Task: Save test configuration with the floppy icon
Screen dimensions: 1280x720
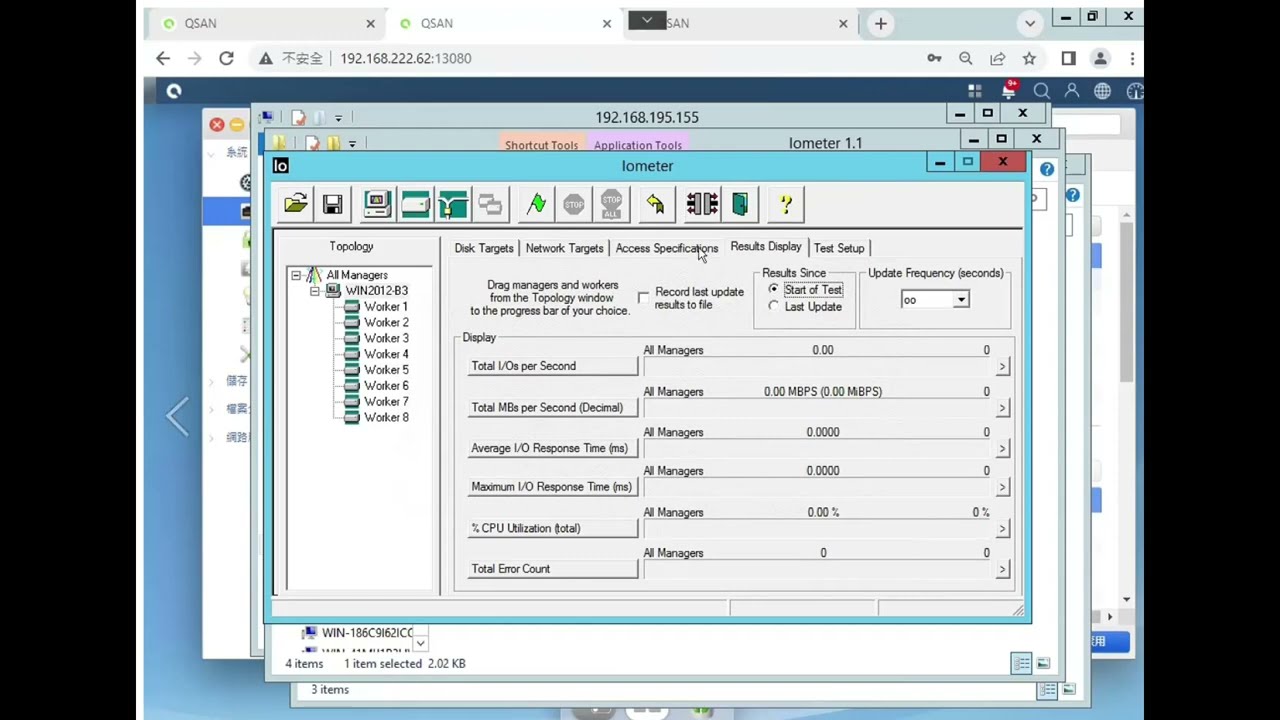Action: (333, 204)
